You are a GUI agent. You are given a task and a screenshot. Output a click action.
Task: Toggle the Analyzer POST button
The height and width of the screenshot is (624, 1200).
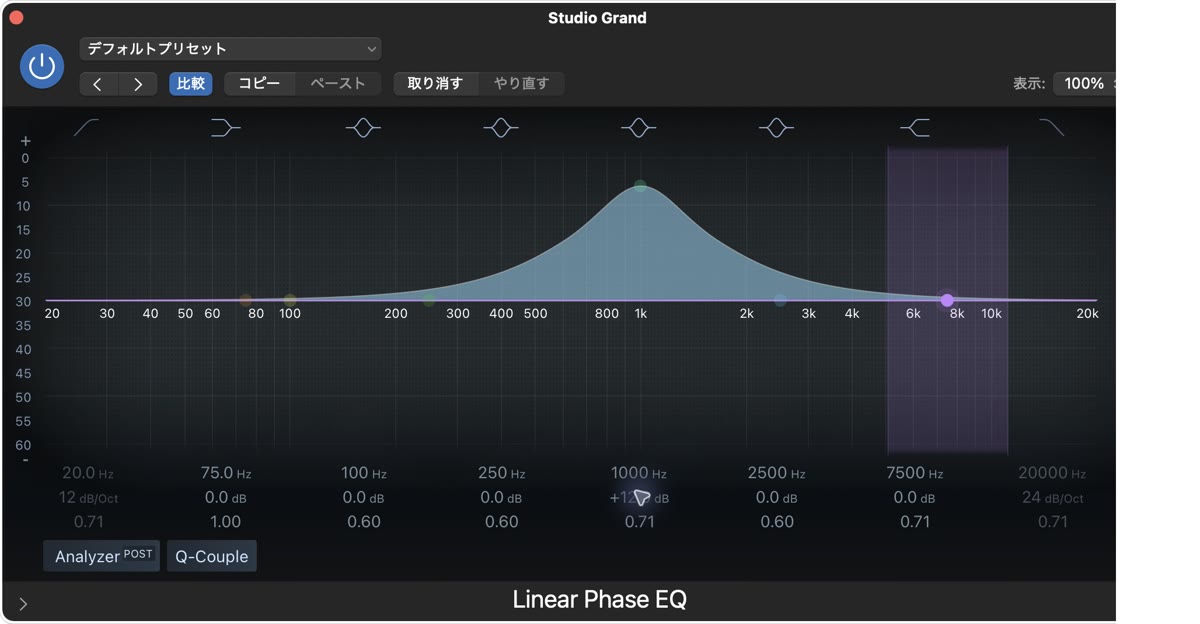[x=101, y=556]
